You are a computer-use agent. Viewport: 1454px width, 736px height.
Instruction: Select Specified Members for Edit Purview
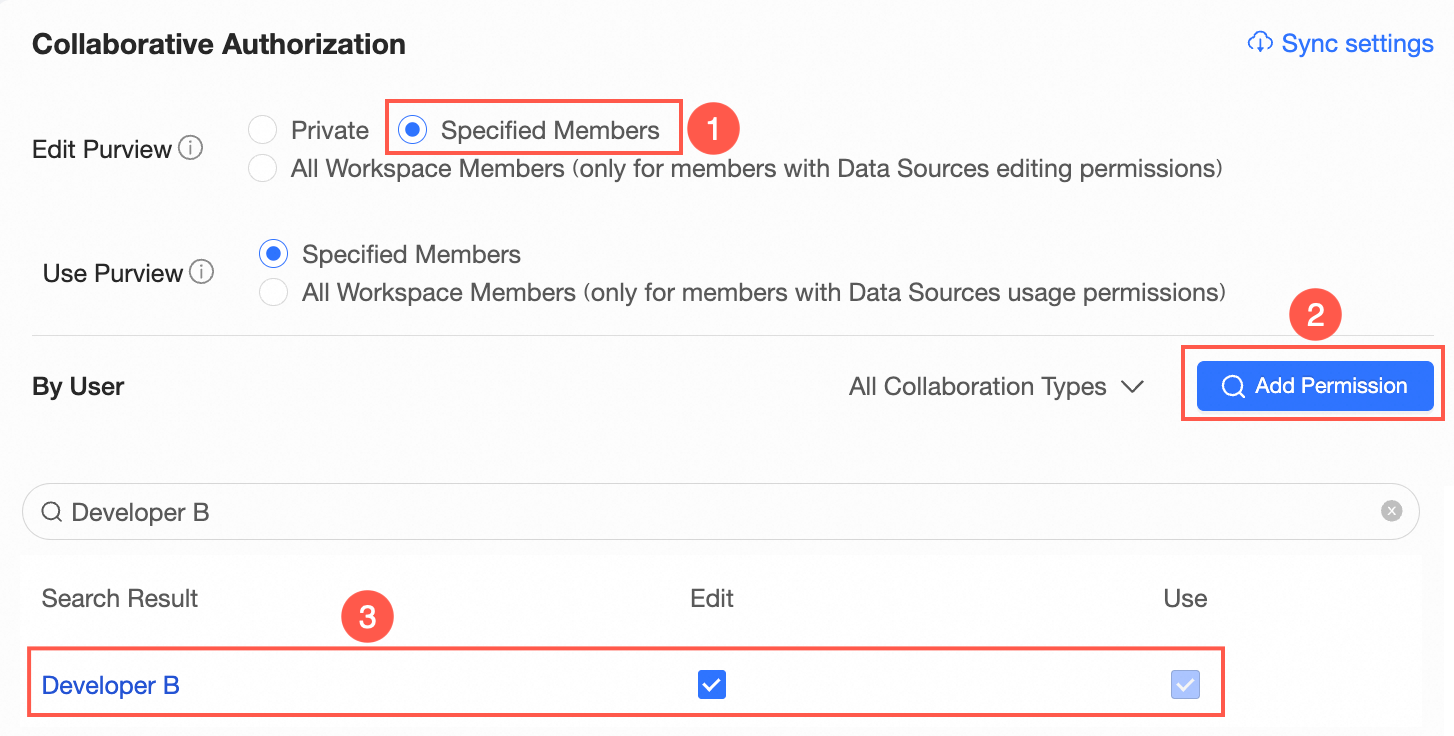click(413, 130)
